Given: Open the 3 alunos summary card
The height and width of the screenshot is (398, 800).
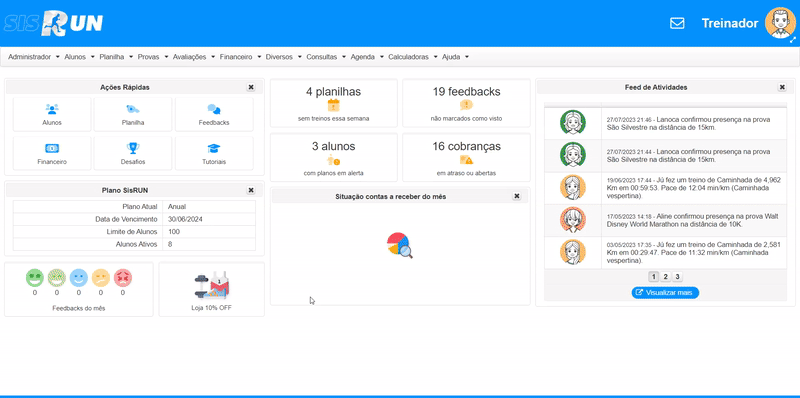Looking at the screenshot, I should [333, 158].
